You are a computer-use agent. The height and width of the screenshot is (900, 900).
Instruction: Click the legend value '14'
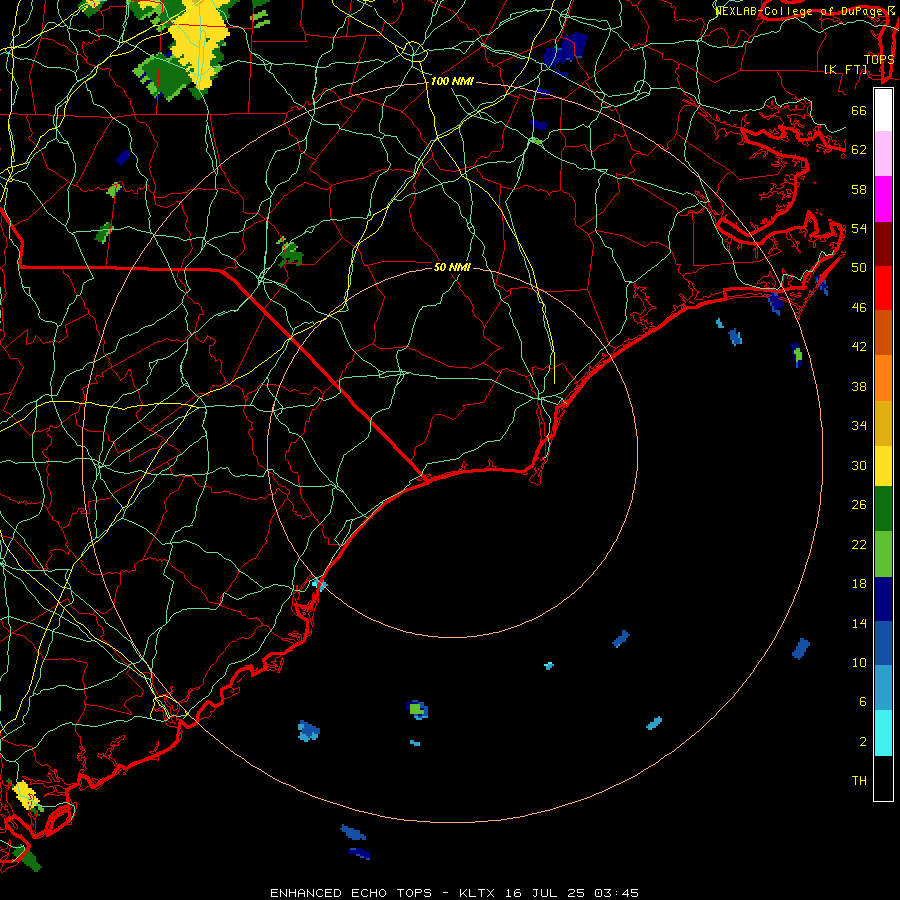859,623
